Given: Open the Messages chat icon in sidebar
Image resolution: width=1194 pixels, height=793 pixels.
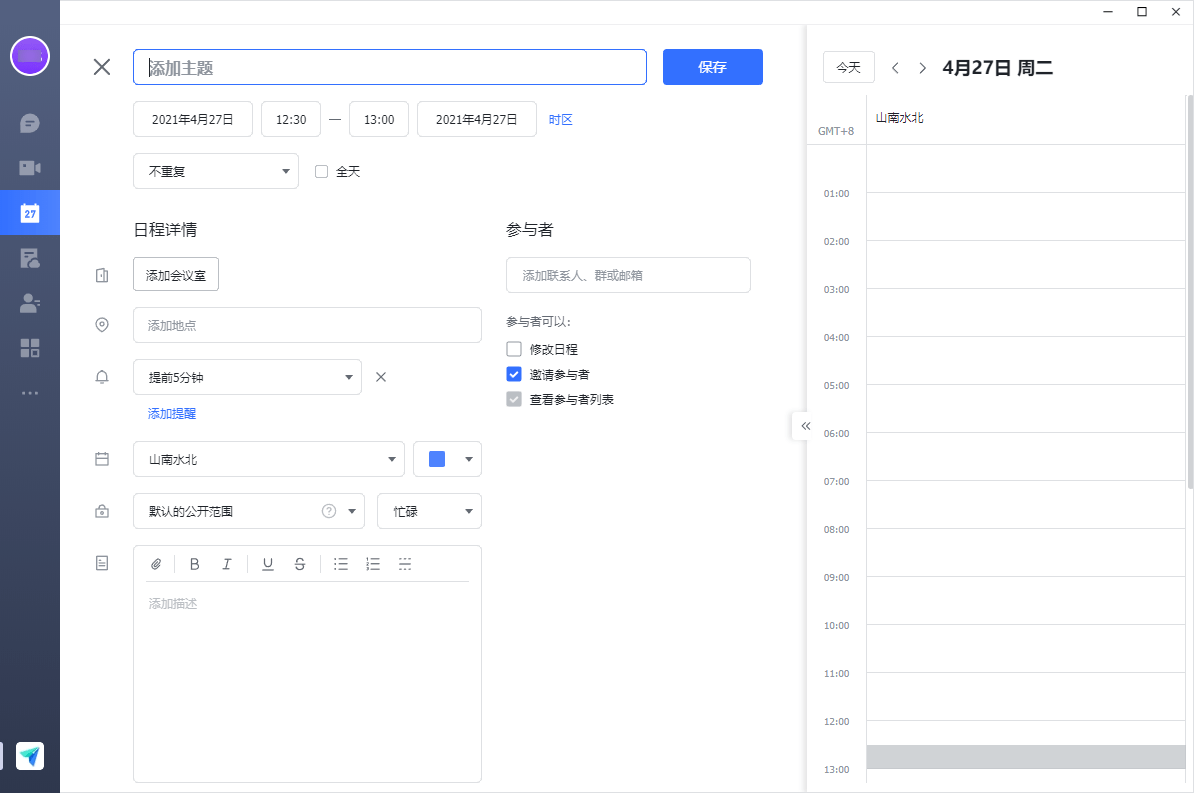Looking at the screenshot, I should 30,124.
